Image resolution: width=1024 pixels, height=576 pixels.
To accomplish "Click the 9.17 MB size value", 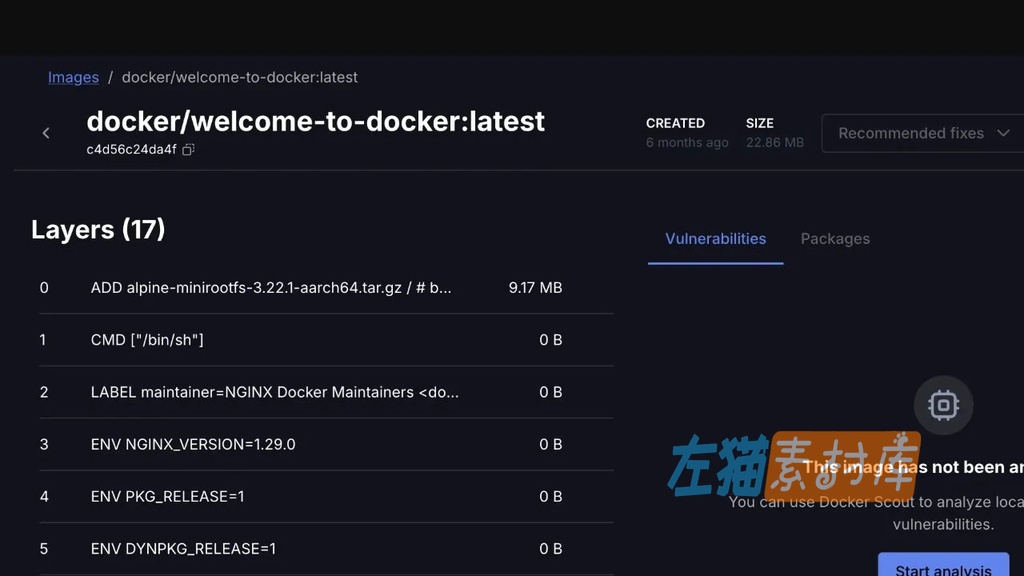I will 535,288.
